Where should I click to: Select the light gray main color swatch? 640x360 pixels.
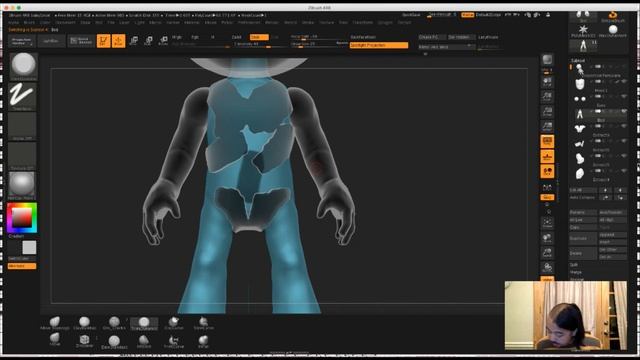click(x=29, y=247)
